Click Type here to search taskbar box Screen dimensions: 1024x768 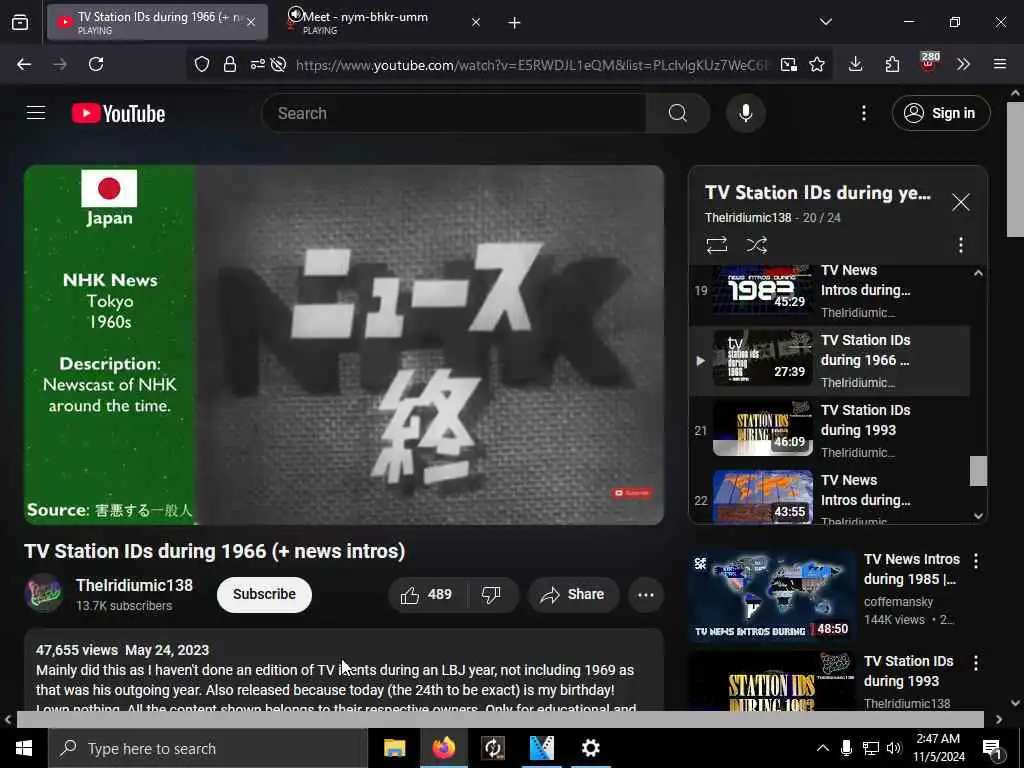tap(208, 748)
